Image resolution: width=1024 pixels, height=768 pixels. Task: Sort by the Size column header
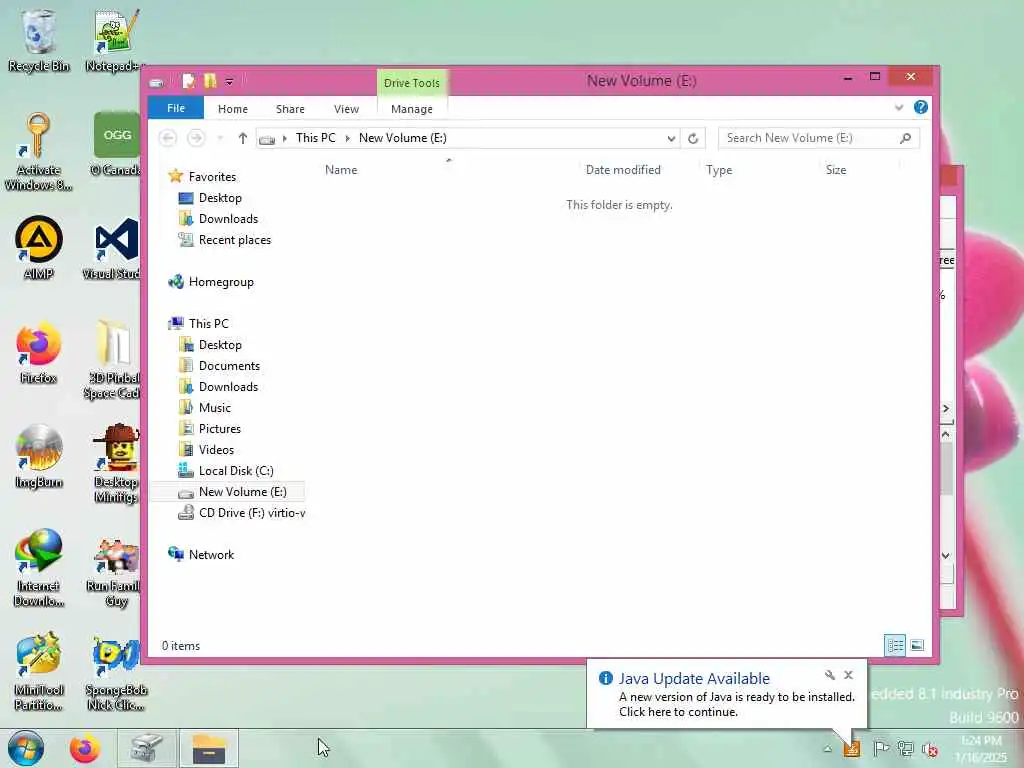836,170
